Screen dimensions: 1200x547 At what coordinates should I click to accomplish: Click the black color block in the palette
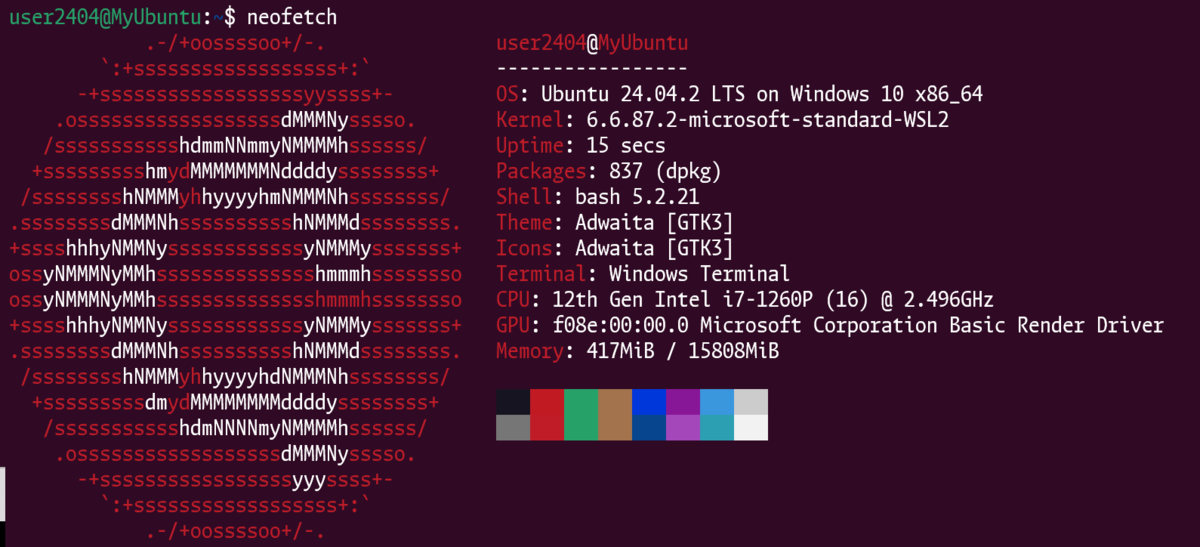pyautogui.click(x=513, y=402)
